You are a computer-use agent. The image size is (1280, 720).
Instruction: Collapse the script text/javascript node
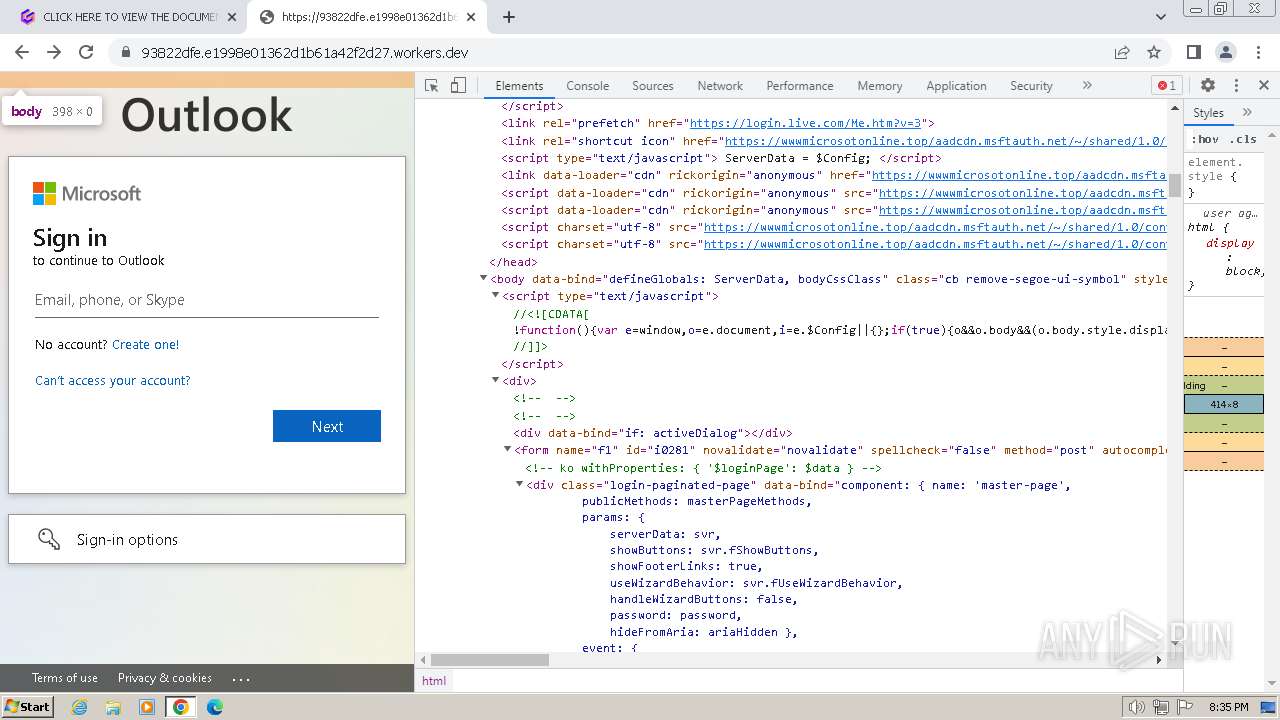pyautogui.click(x=496, y=295)
